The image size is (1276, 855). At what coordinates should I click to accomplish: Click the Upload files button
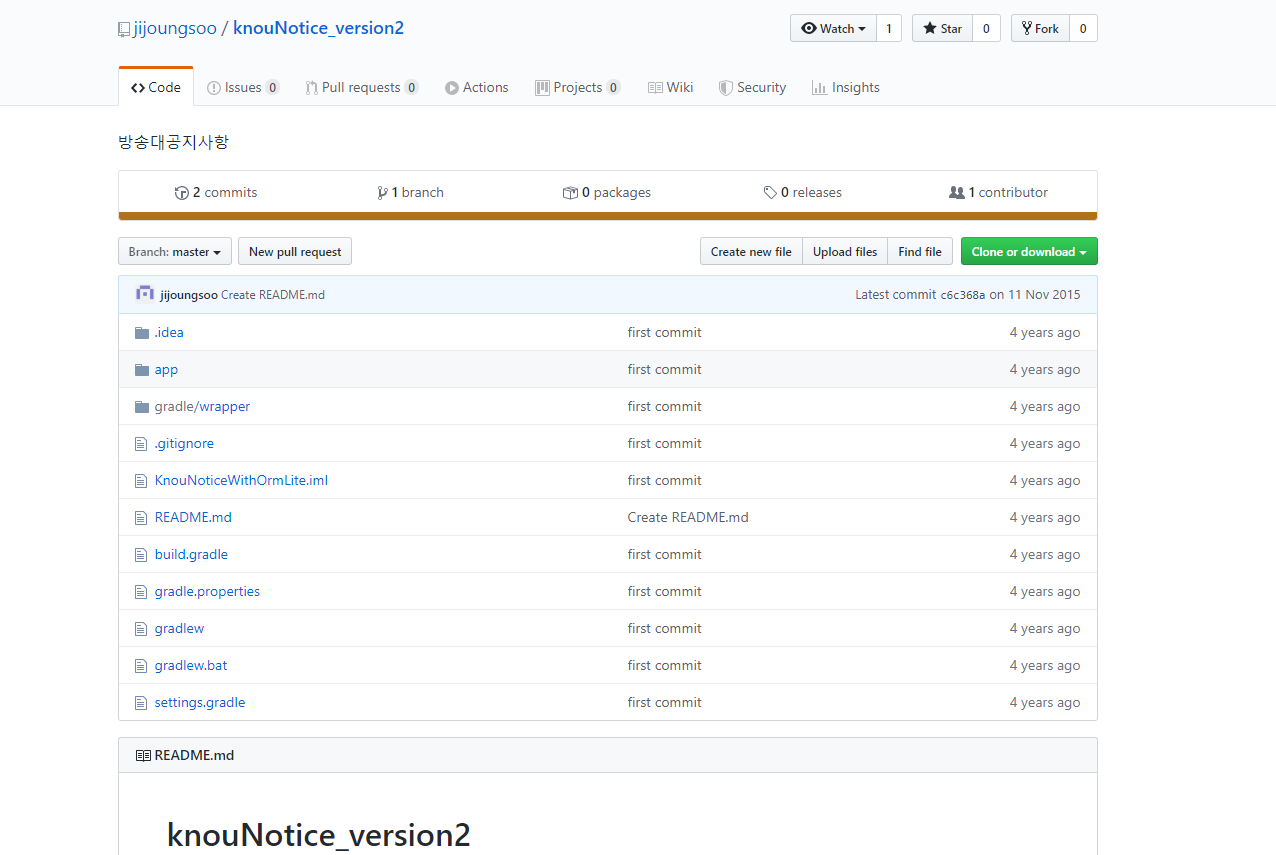[845, 252]
